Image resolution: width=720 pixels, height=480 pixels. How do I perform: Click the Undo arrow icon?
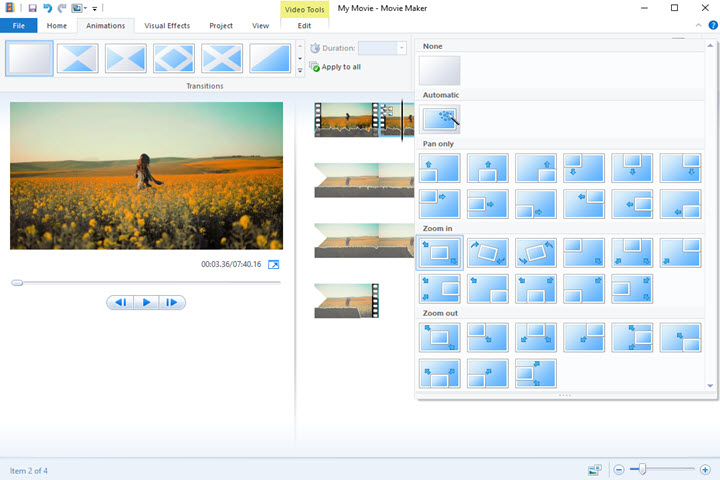[47, 8]
